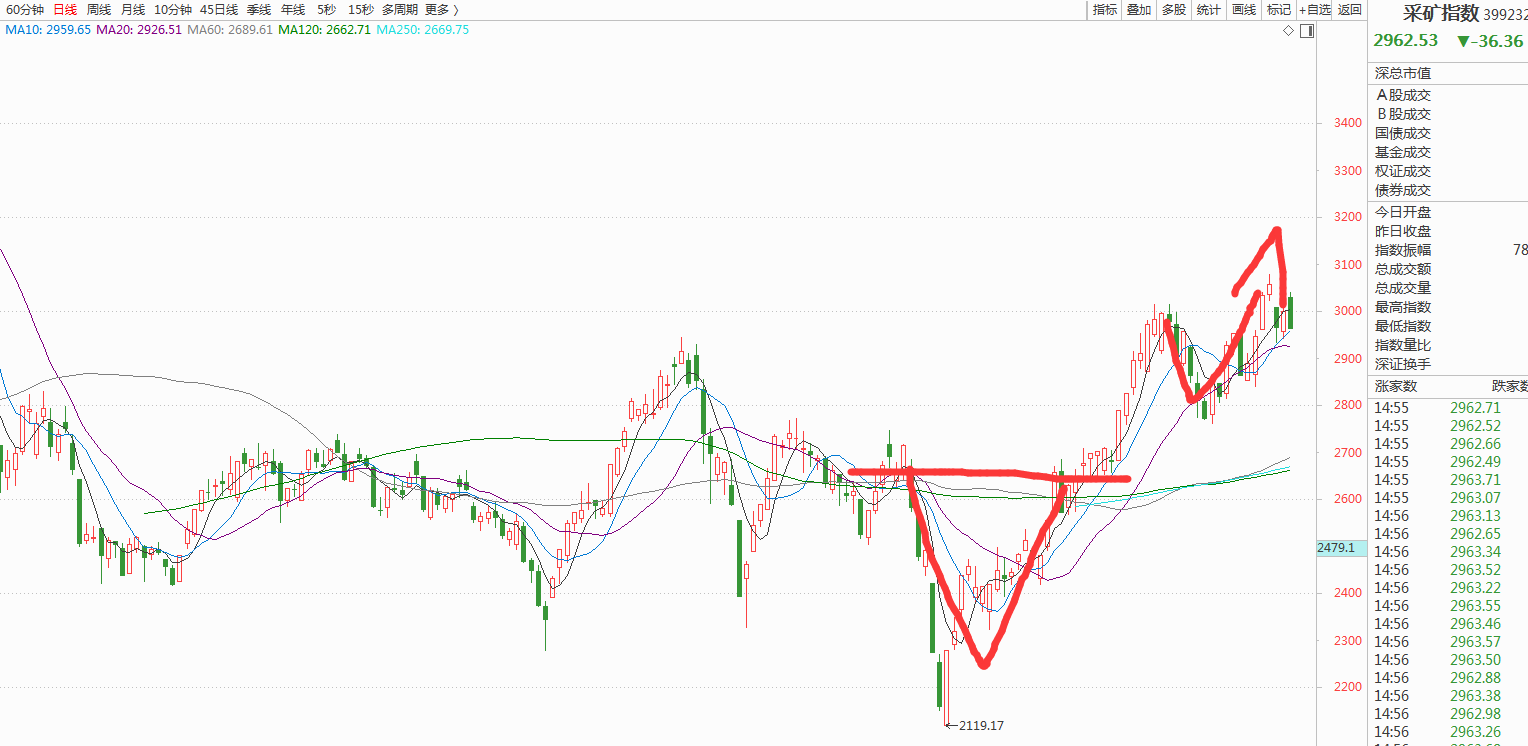Click the 叠加 overlay button

(x=1139, y=10)
